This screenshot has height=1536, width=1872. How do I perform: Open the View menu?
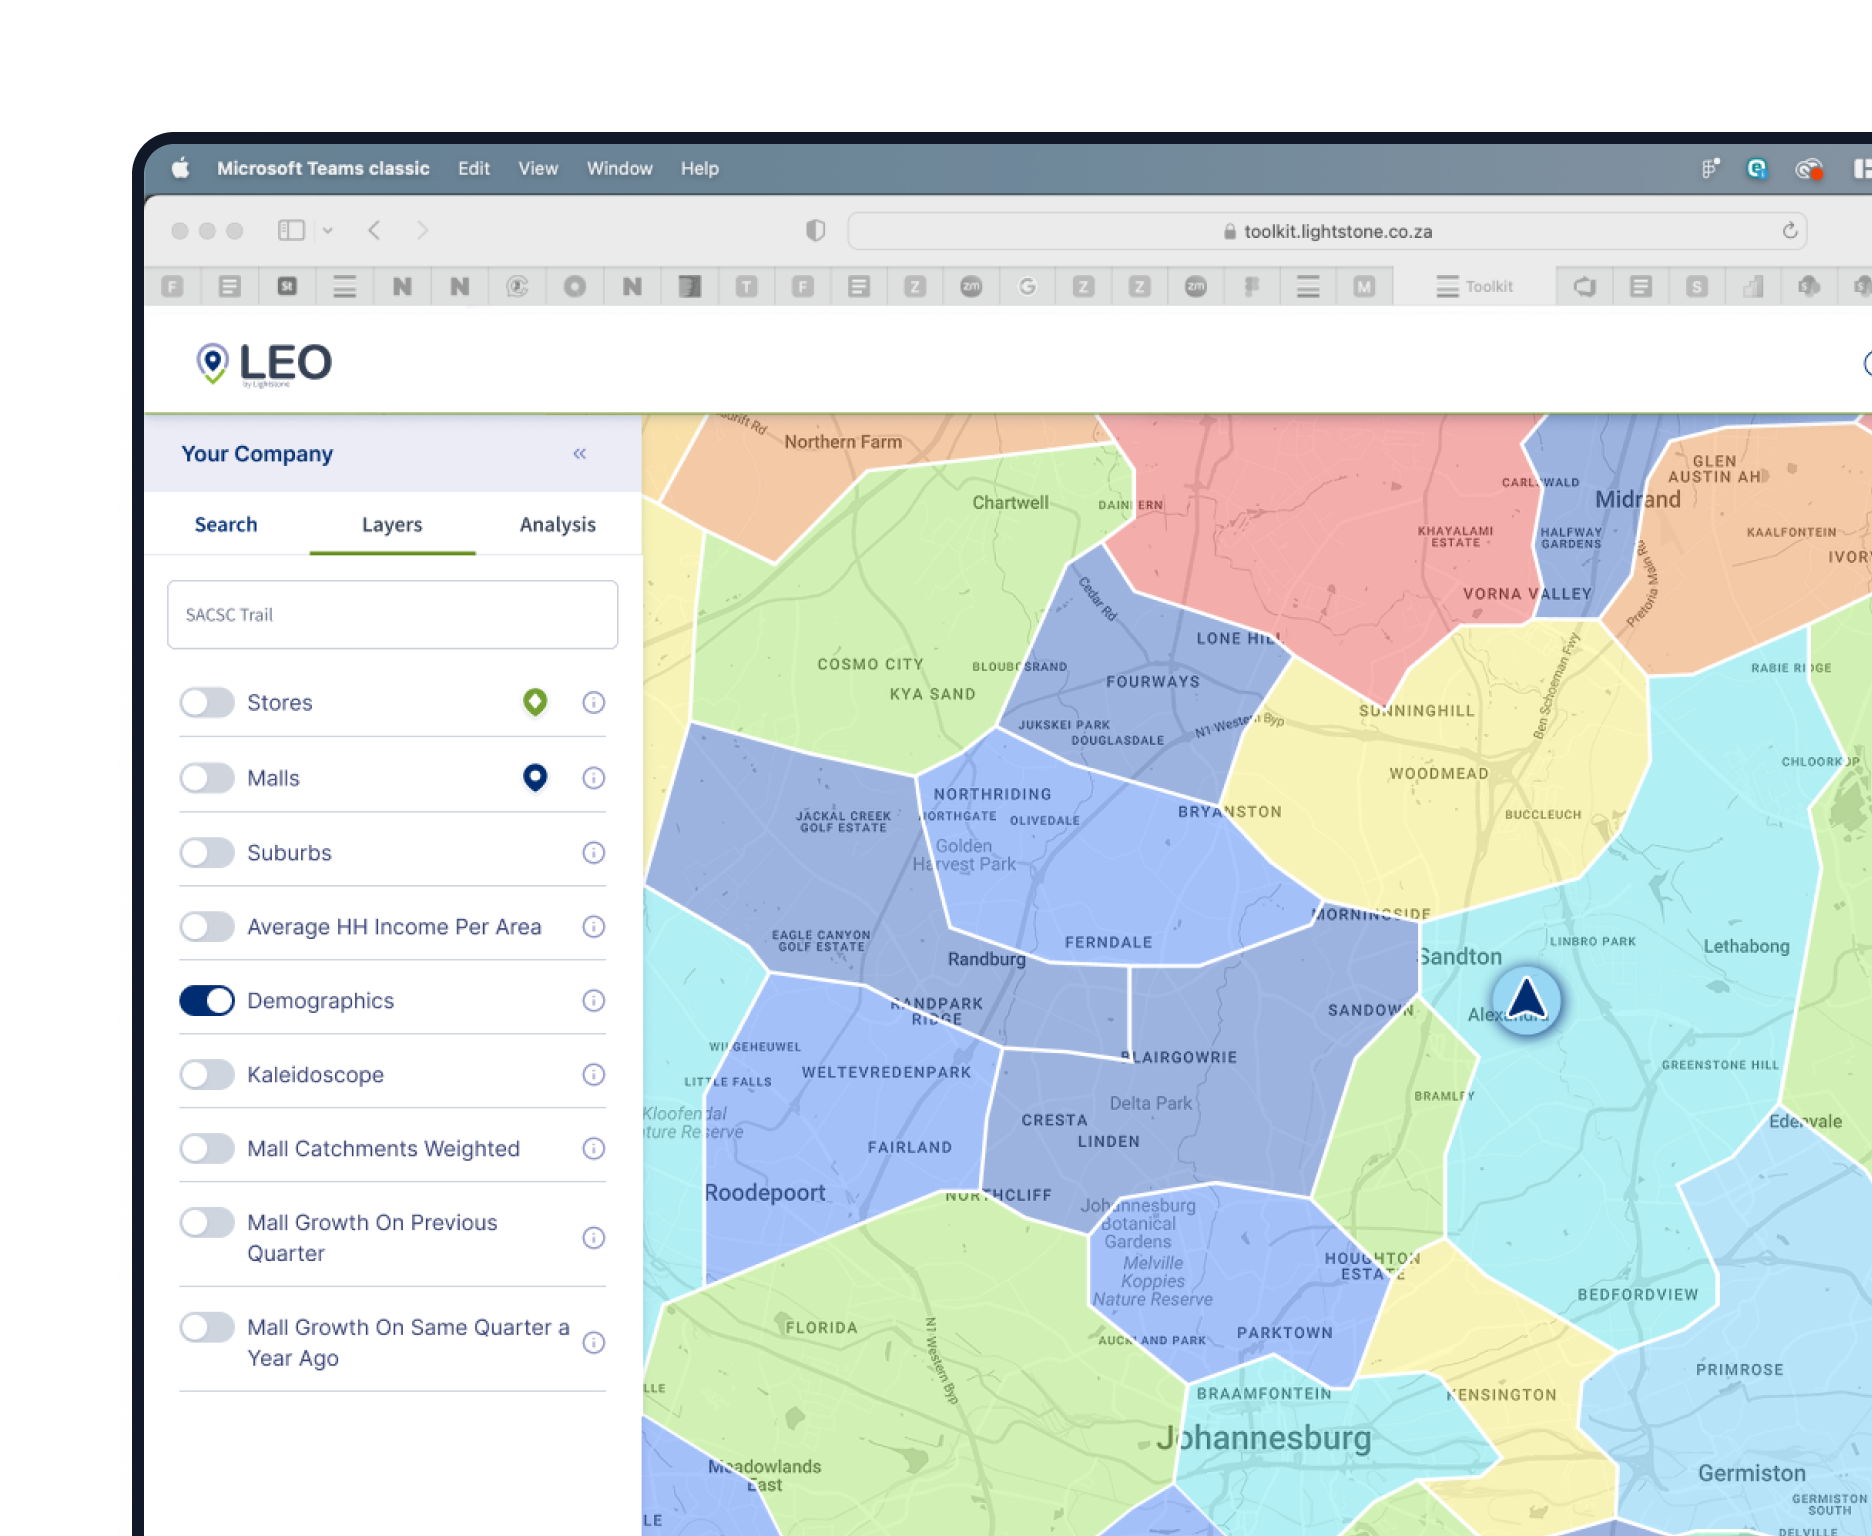coord(538,169)
